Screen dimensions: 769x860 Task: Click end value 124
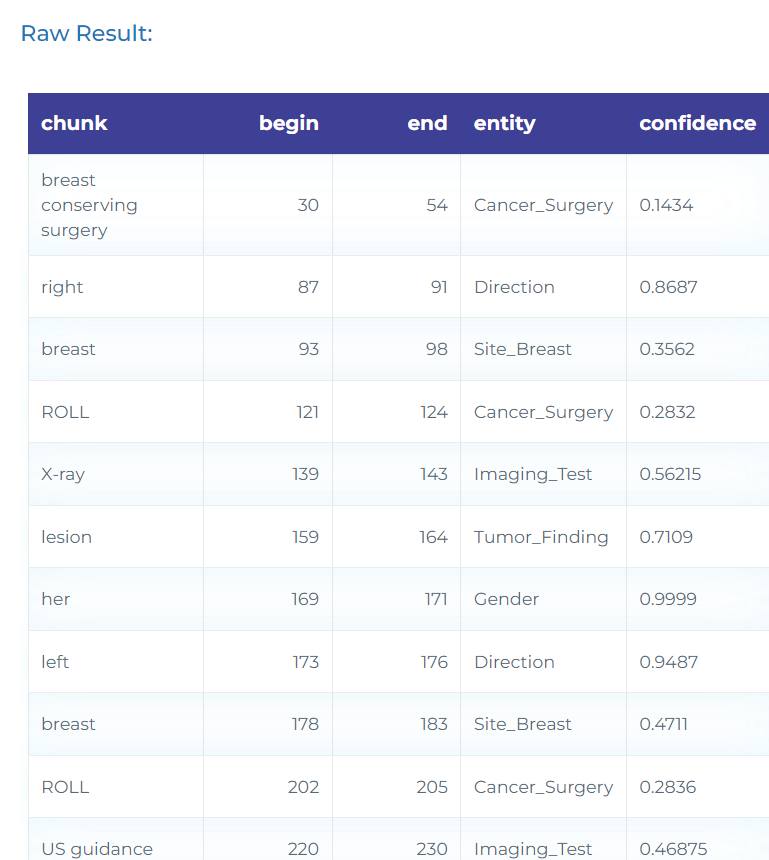tap(434, 412)
